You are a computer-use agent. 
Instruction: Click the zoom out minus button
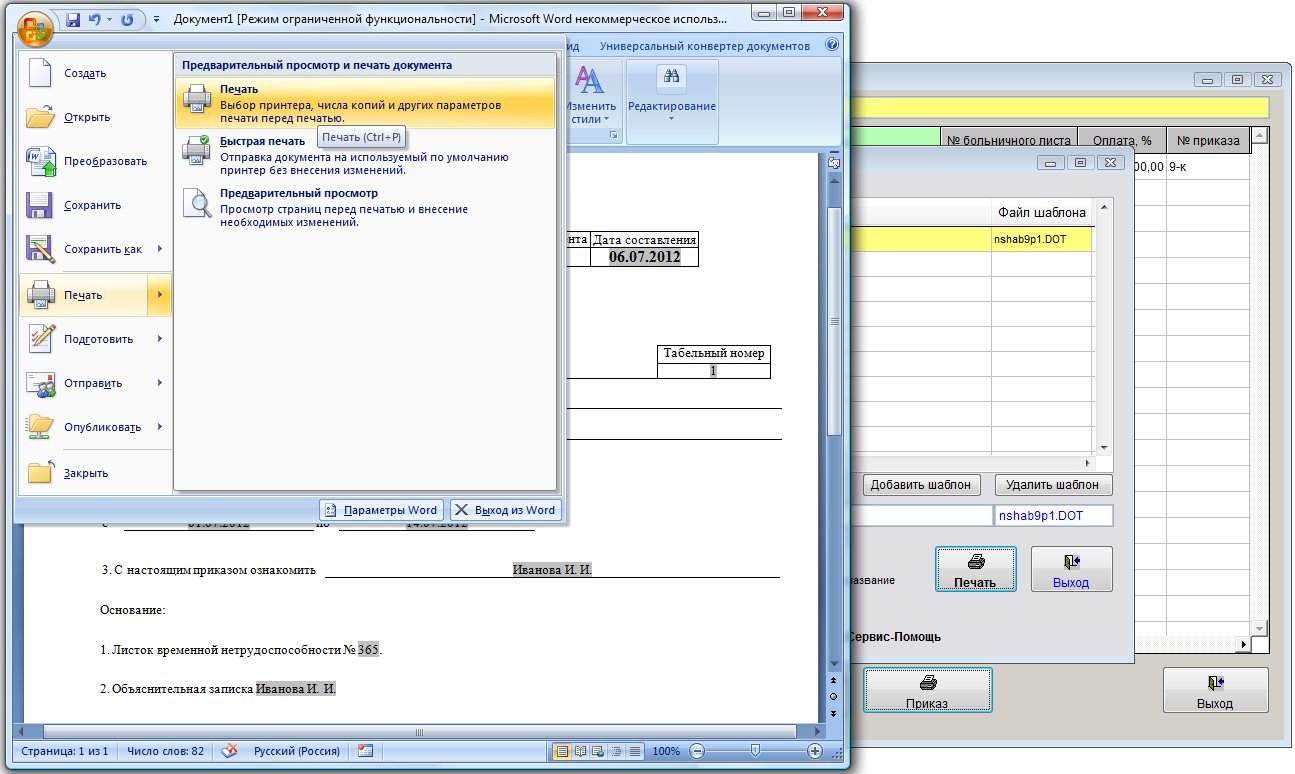(x=697, y=751)
